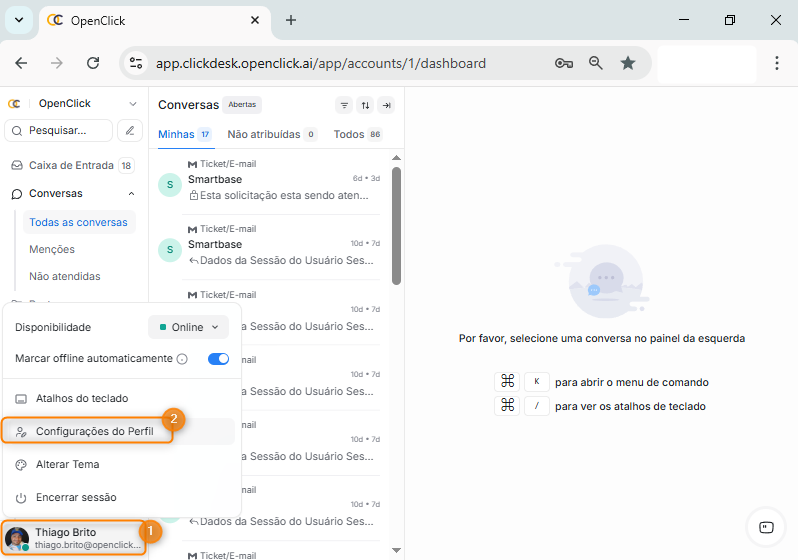
Task: Open the conversation filter icon
Action: 344,105
